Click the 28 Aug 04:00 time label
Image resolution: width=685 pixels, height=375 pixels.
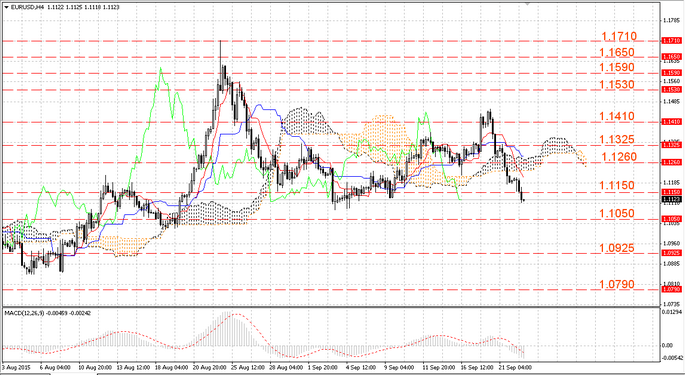click(286, 368)
